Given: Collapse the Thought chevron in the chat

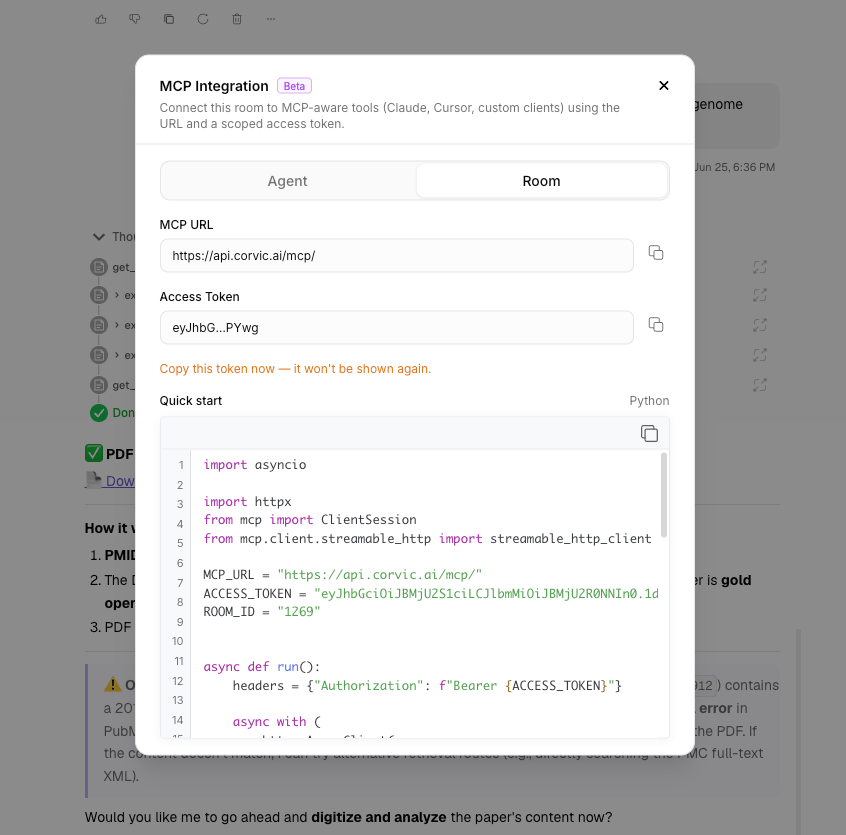Looking at the screenshot, I should (x=99, y=237).
